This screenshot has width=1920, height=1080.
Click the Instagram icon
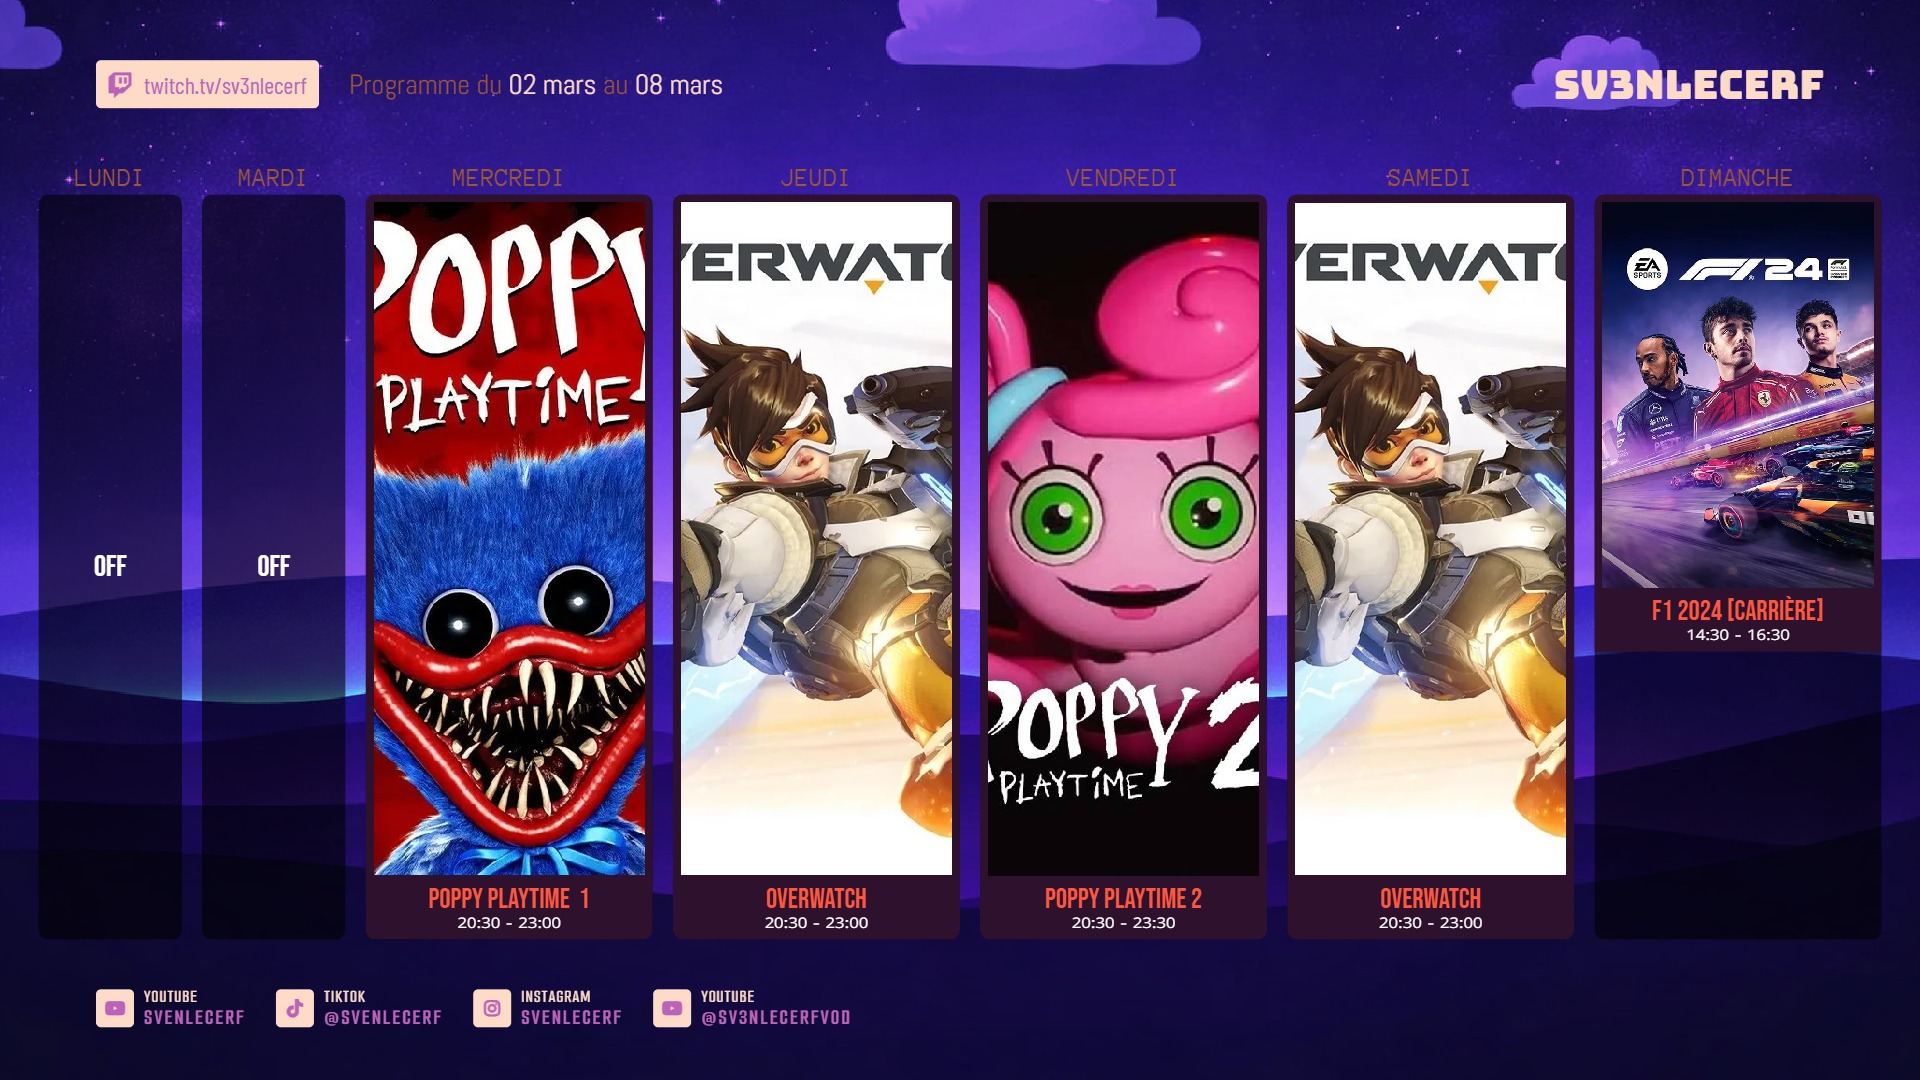[x=492, y=1008]
